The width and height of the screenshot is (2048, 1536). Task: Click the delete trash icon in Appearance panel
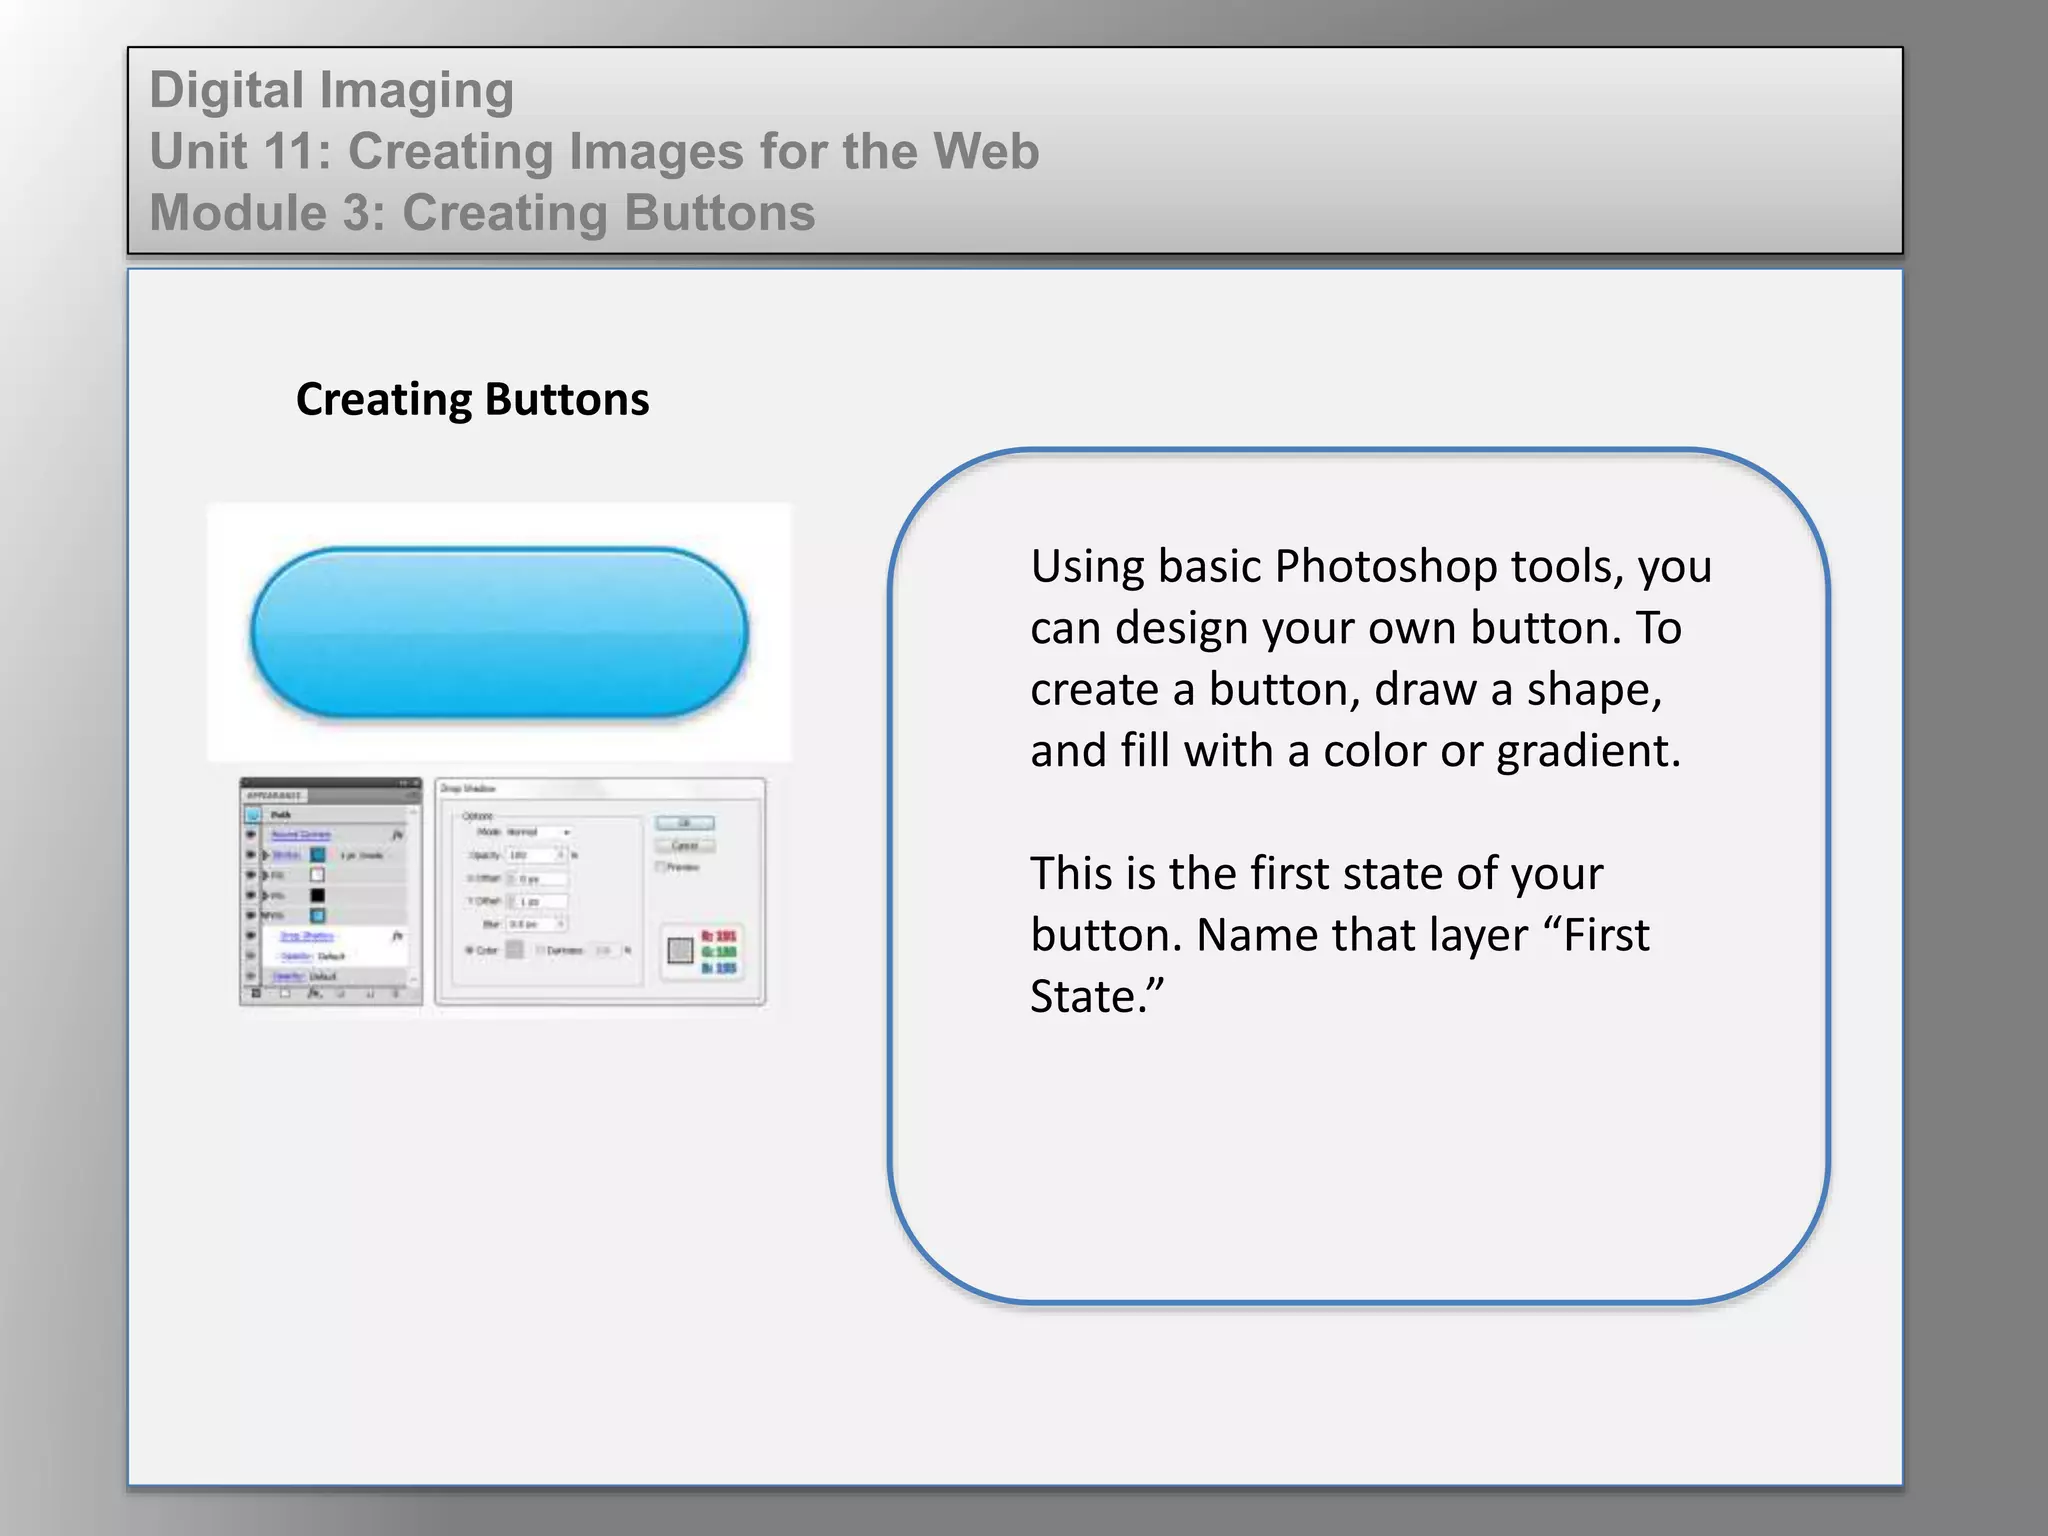[396, 994]
